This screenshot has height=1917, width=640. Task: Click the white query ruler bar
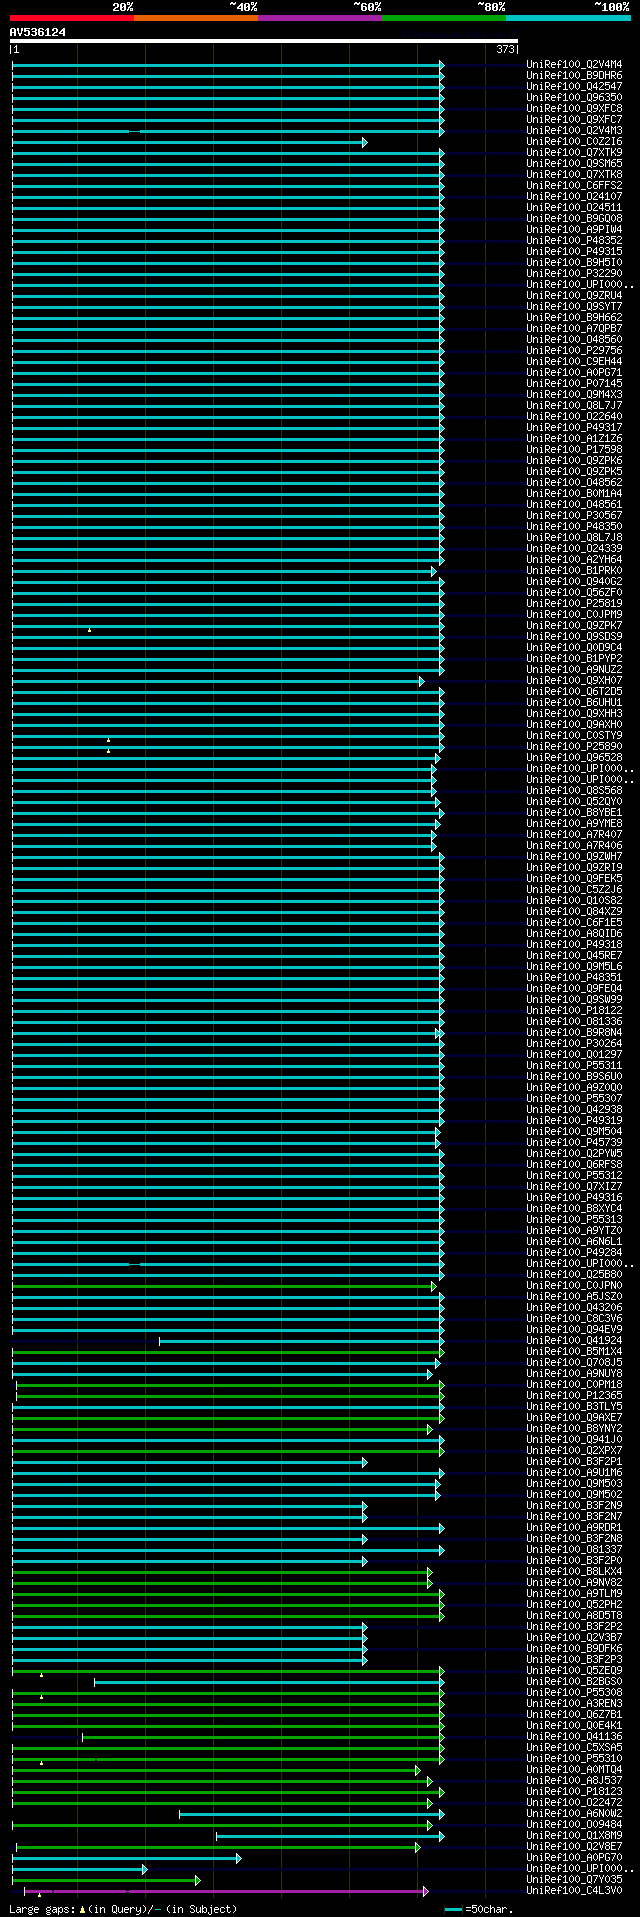(x=264, y=41)
